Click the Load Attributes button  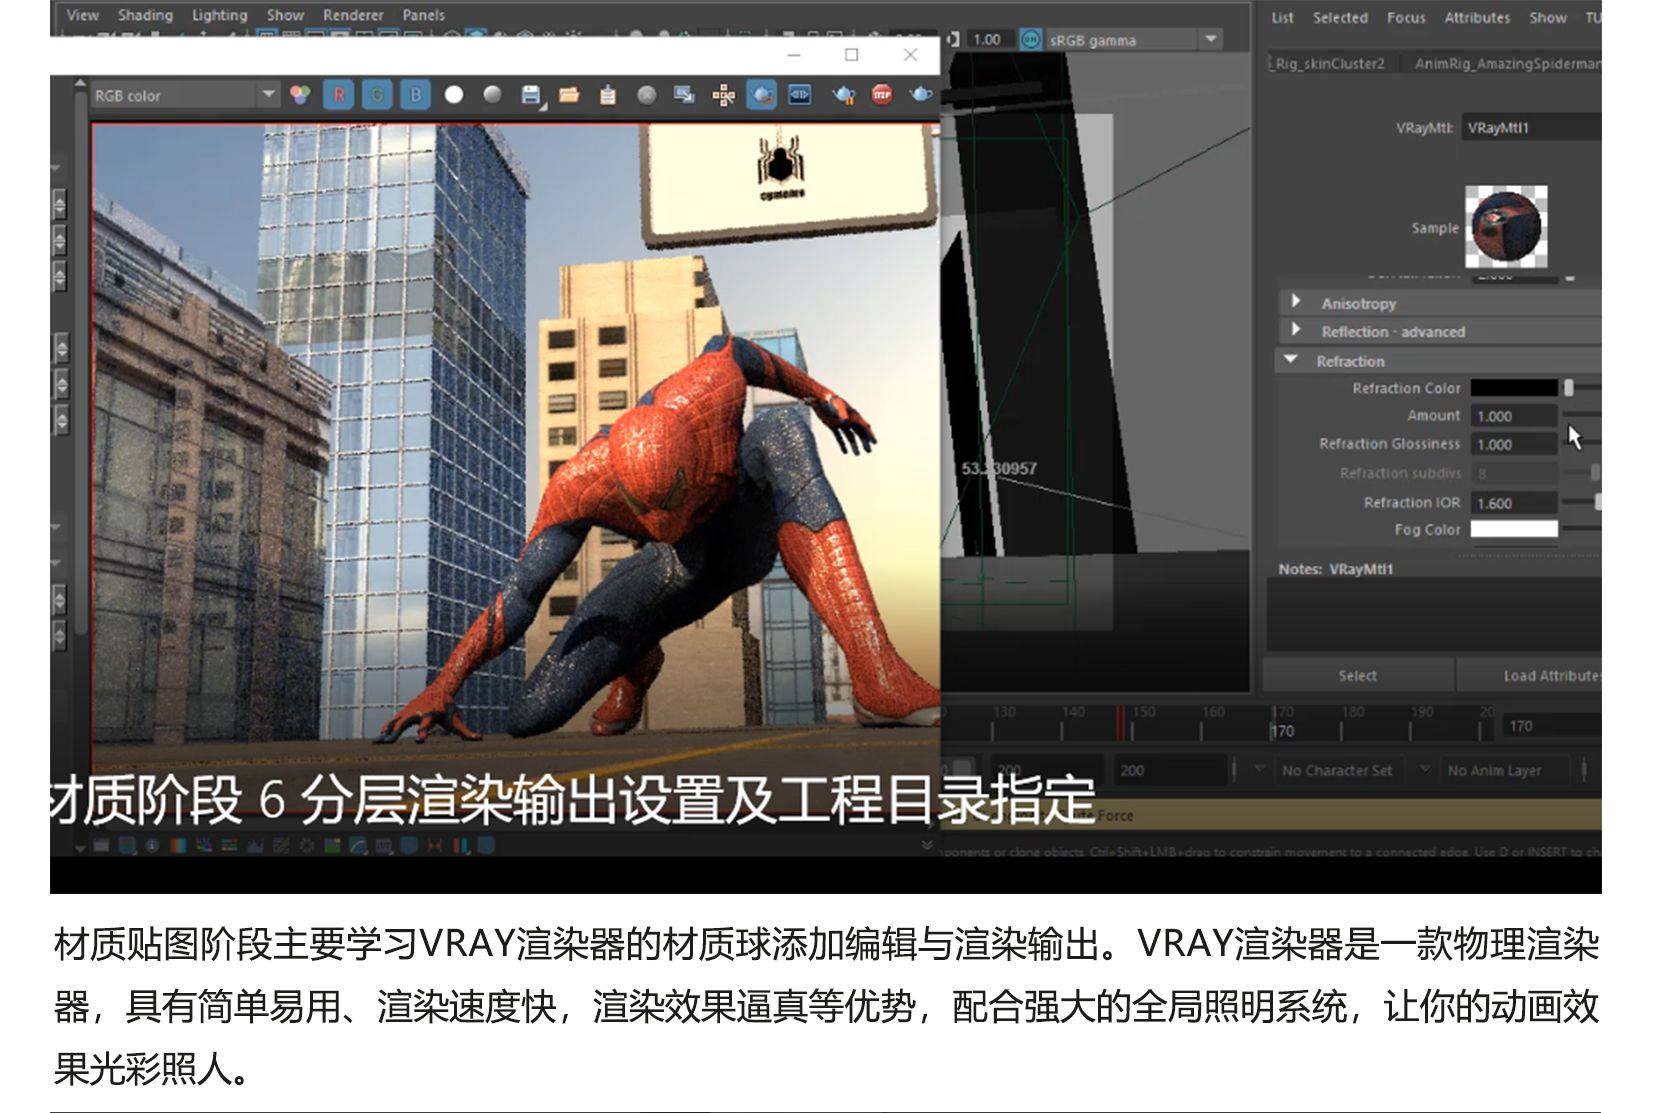1530,675
